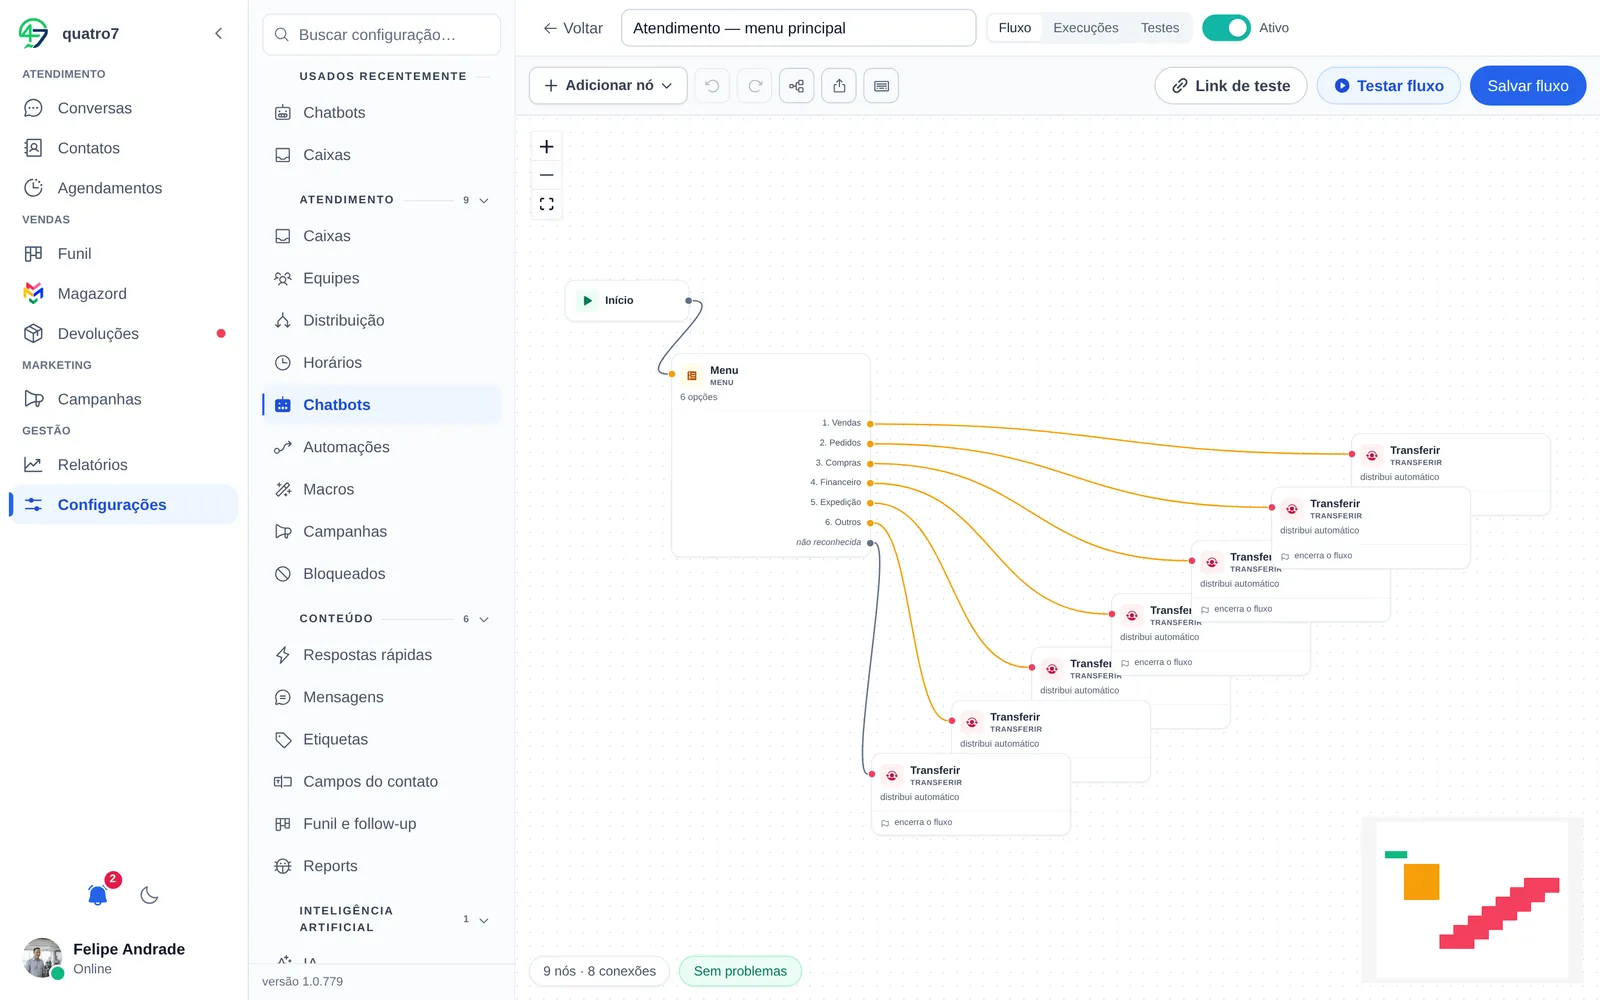The width and height of the screenshot is (1600, 1000).
Task: Open Devoluções in the sidebar
Action: pyautogui.click(x=124, y=333)
